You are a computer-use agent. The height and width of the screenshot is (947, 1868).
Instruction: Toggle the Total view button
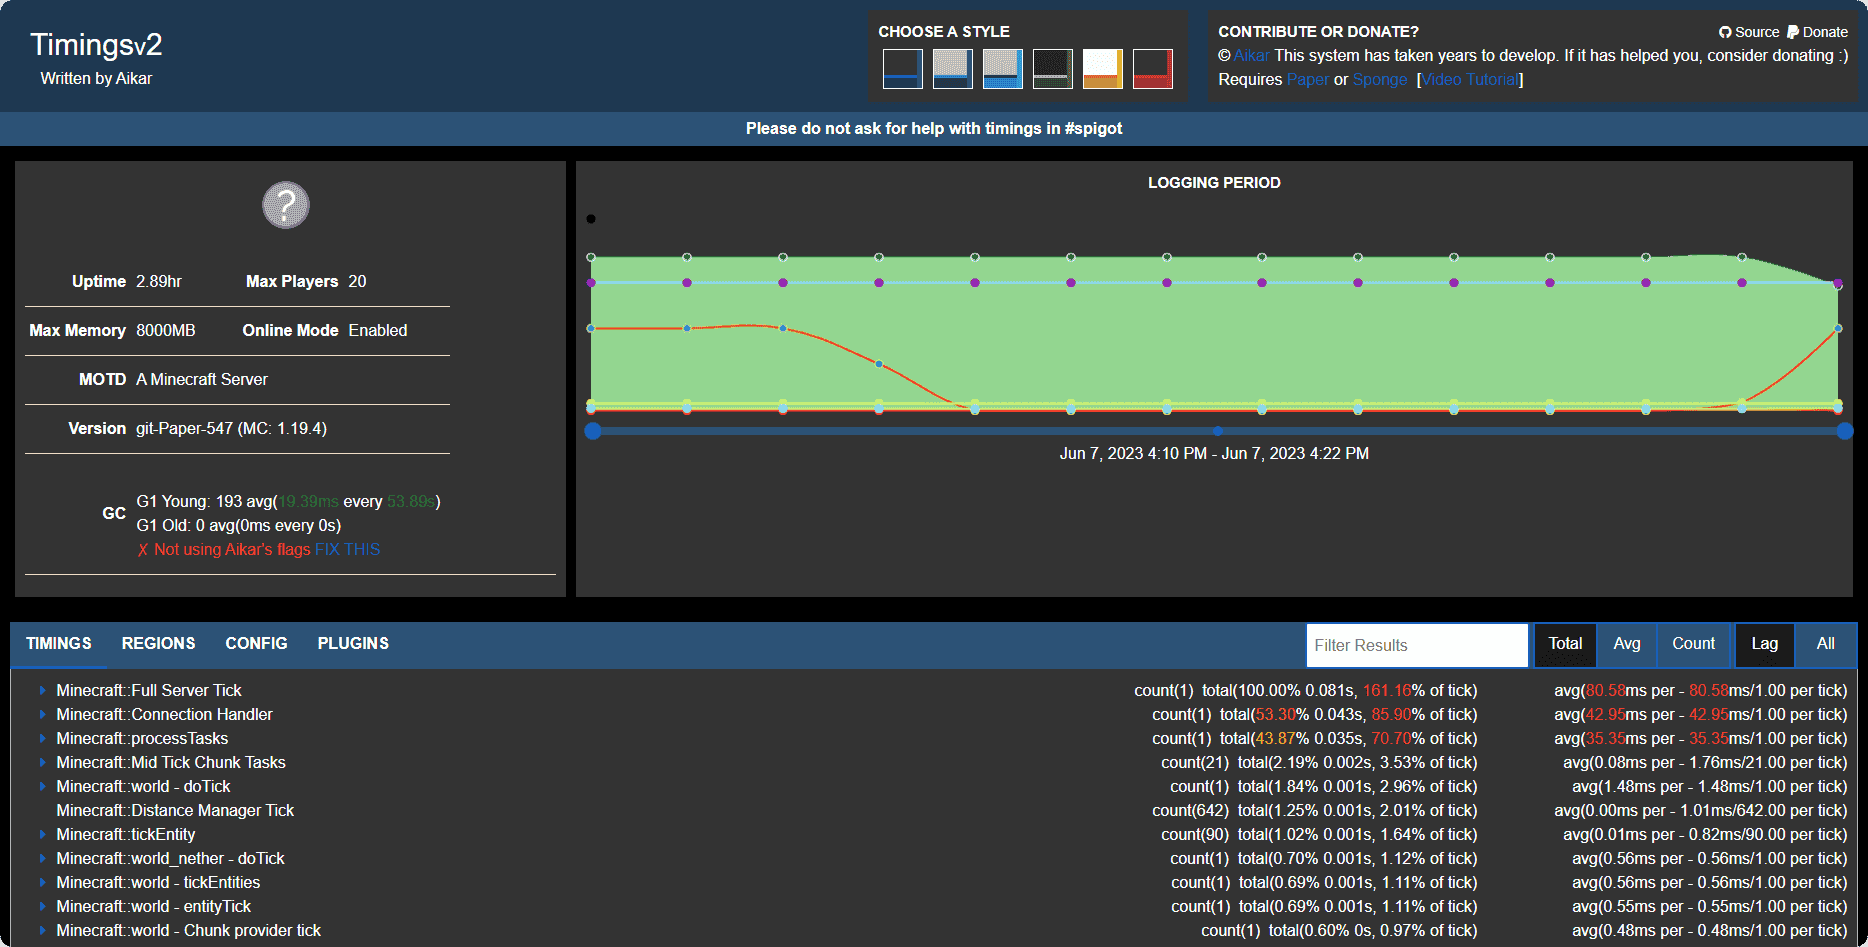click(1565, 644)
